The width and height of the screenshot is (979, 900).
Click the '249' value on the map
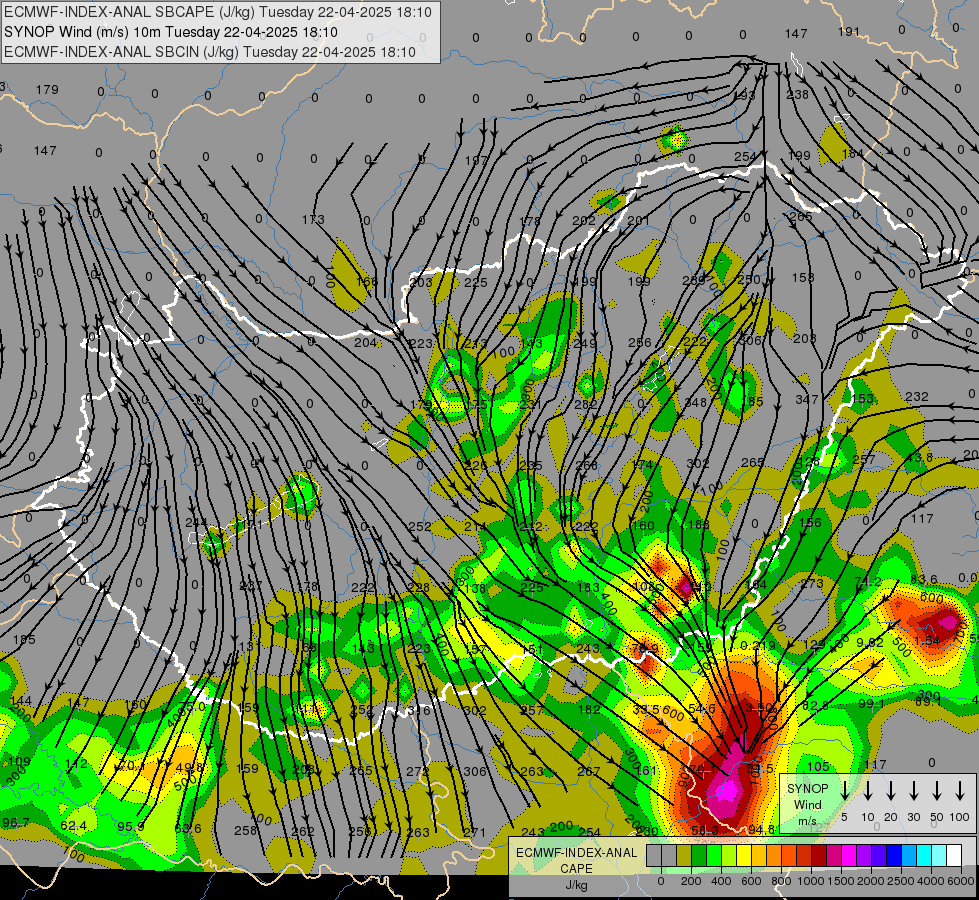click(585, 343)
